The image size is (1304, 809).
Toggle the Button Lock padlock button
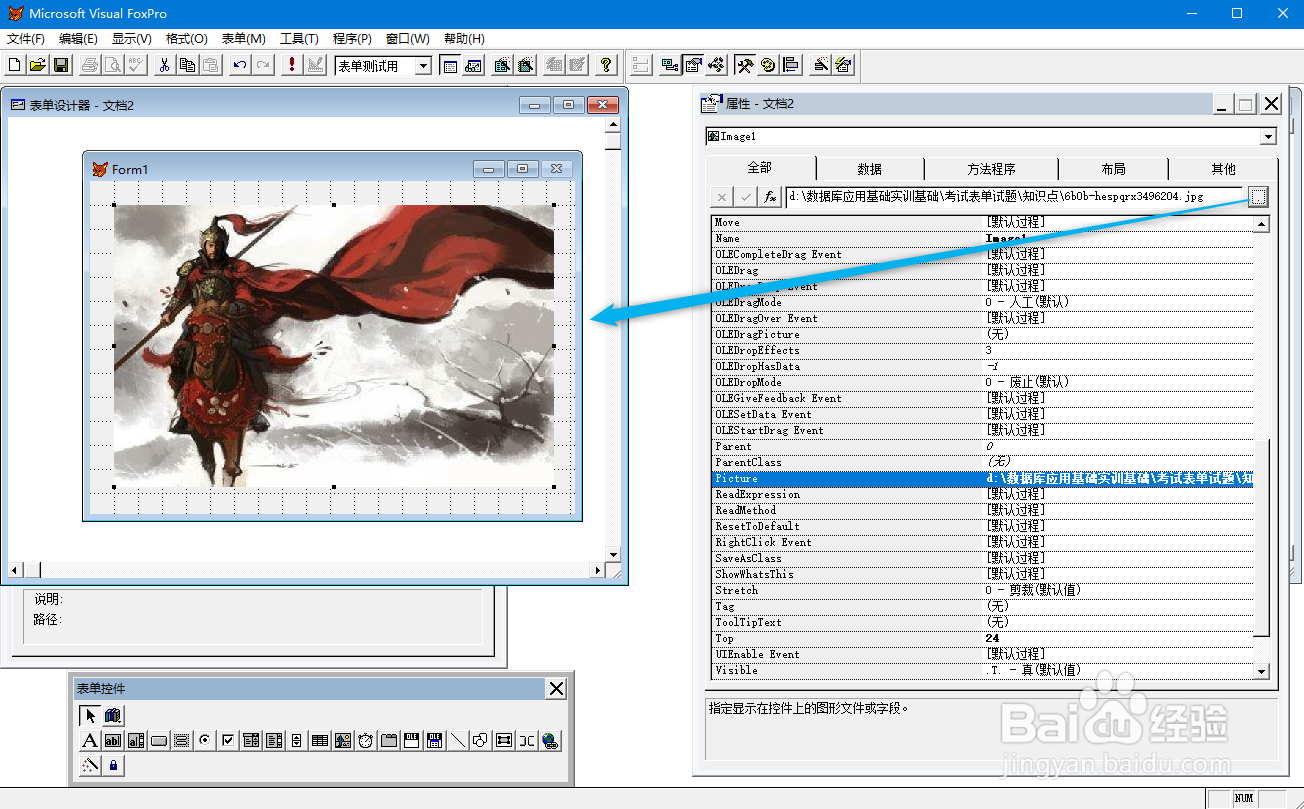(x=113, y=765)
